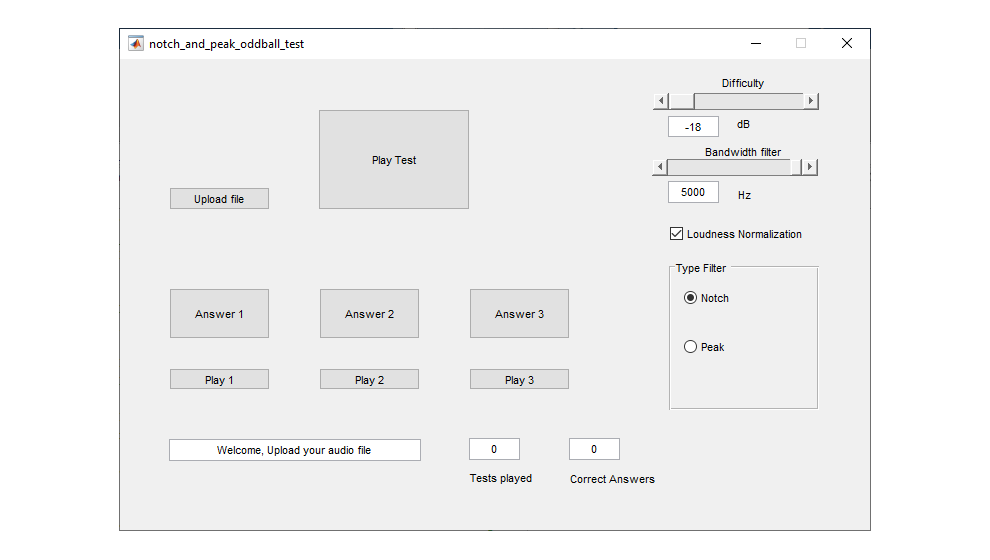
Task: Click the Correct Answers label
Action: (x=612, y=479)
